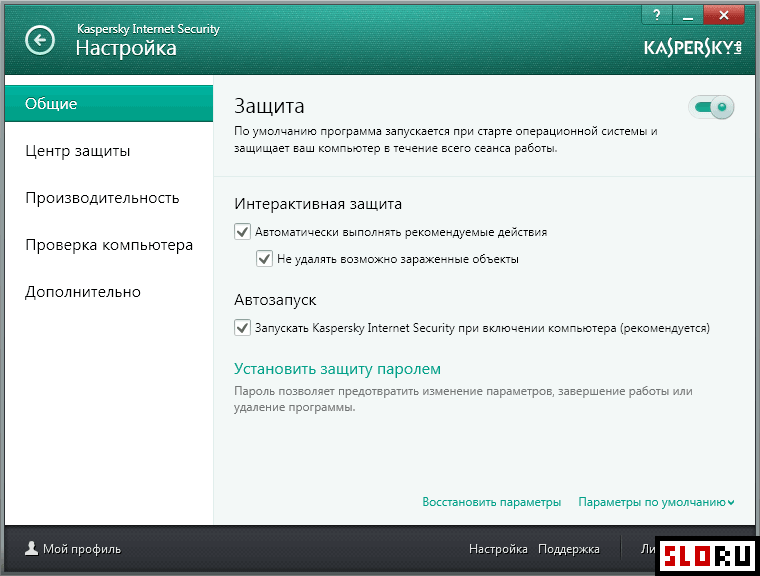
Task: Uncheck Запускать Kaspersky Internet Security при включении
Action: click(242, 327)
